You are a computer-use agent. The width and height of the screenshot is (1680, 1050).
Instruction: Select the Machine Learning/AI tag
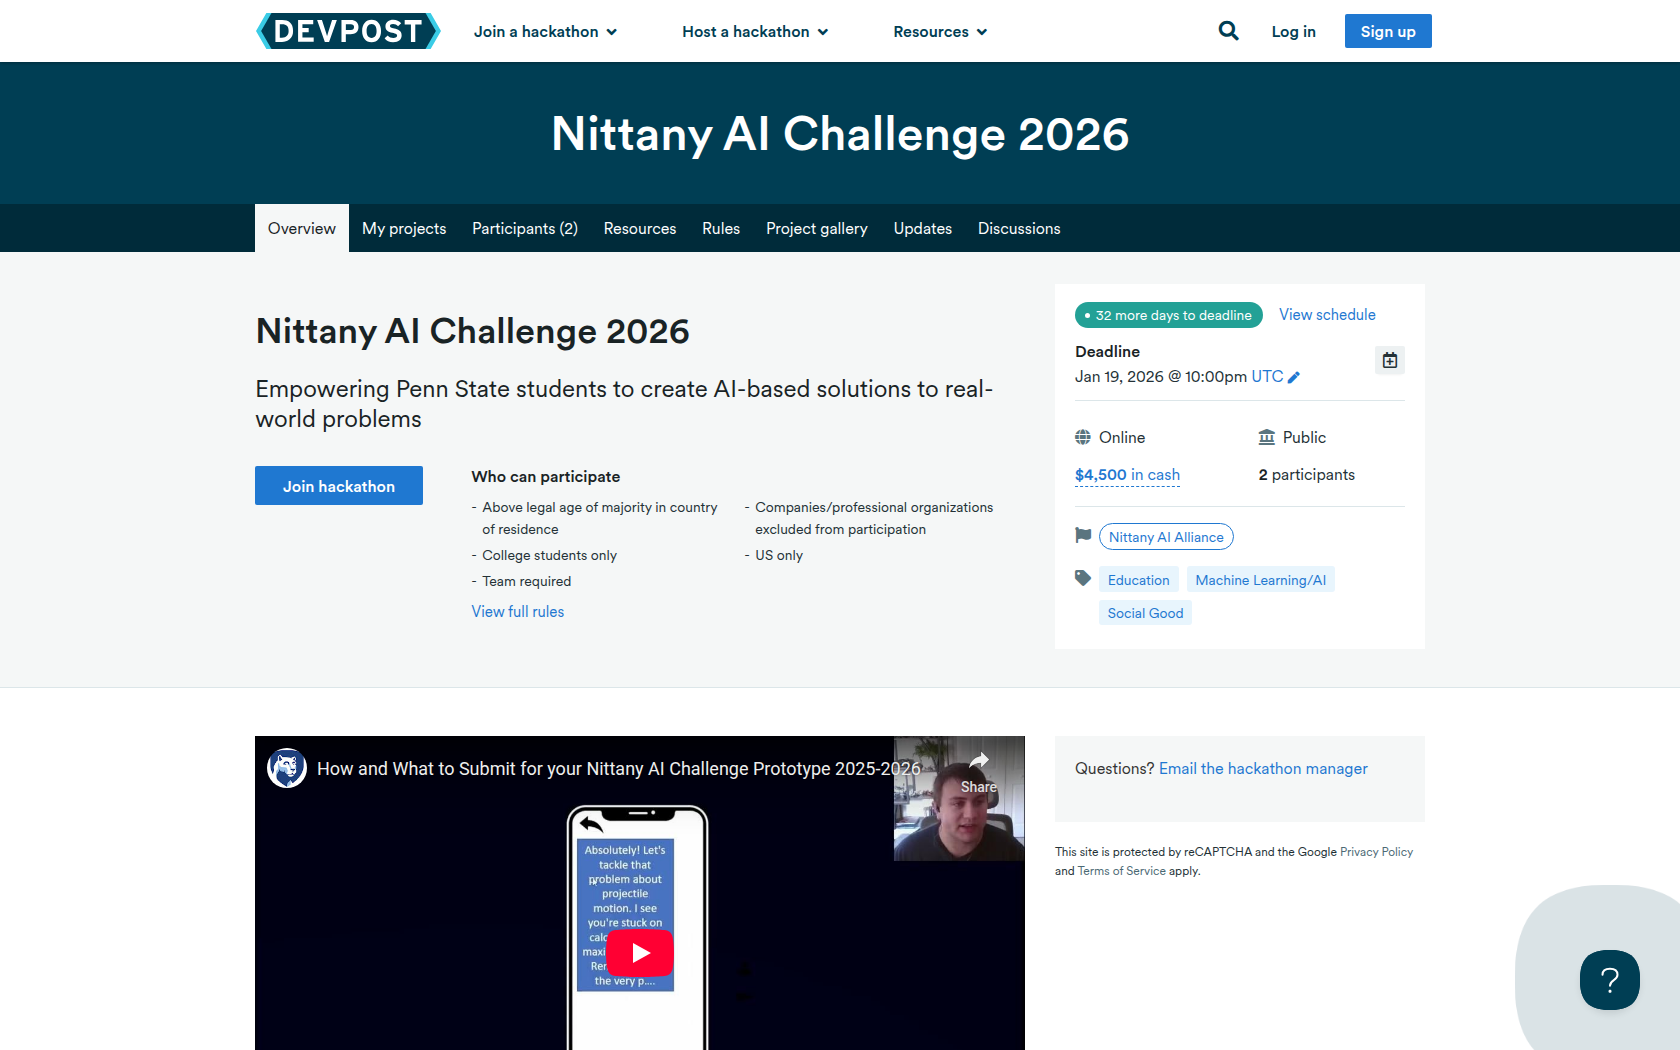tap(1260, 580)
